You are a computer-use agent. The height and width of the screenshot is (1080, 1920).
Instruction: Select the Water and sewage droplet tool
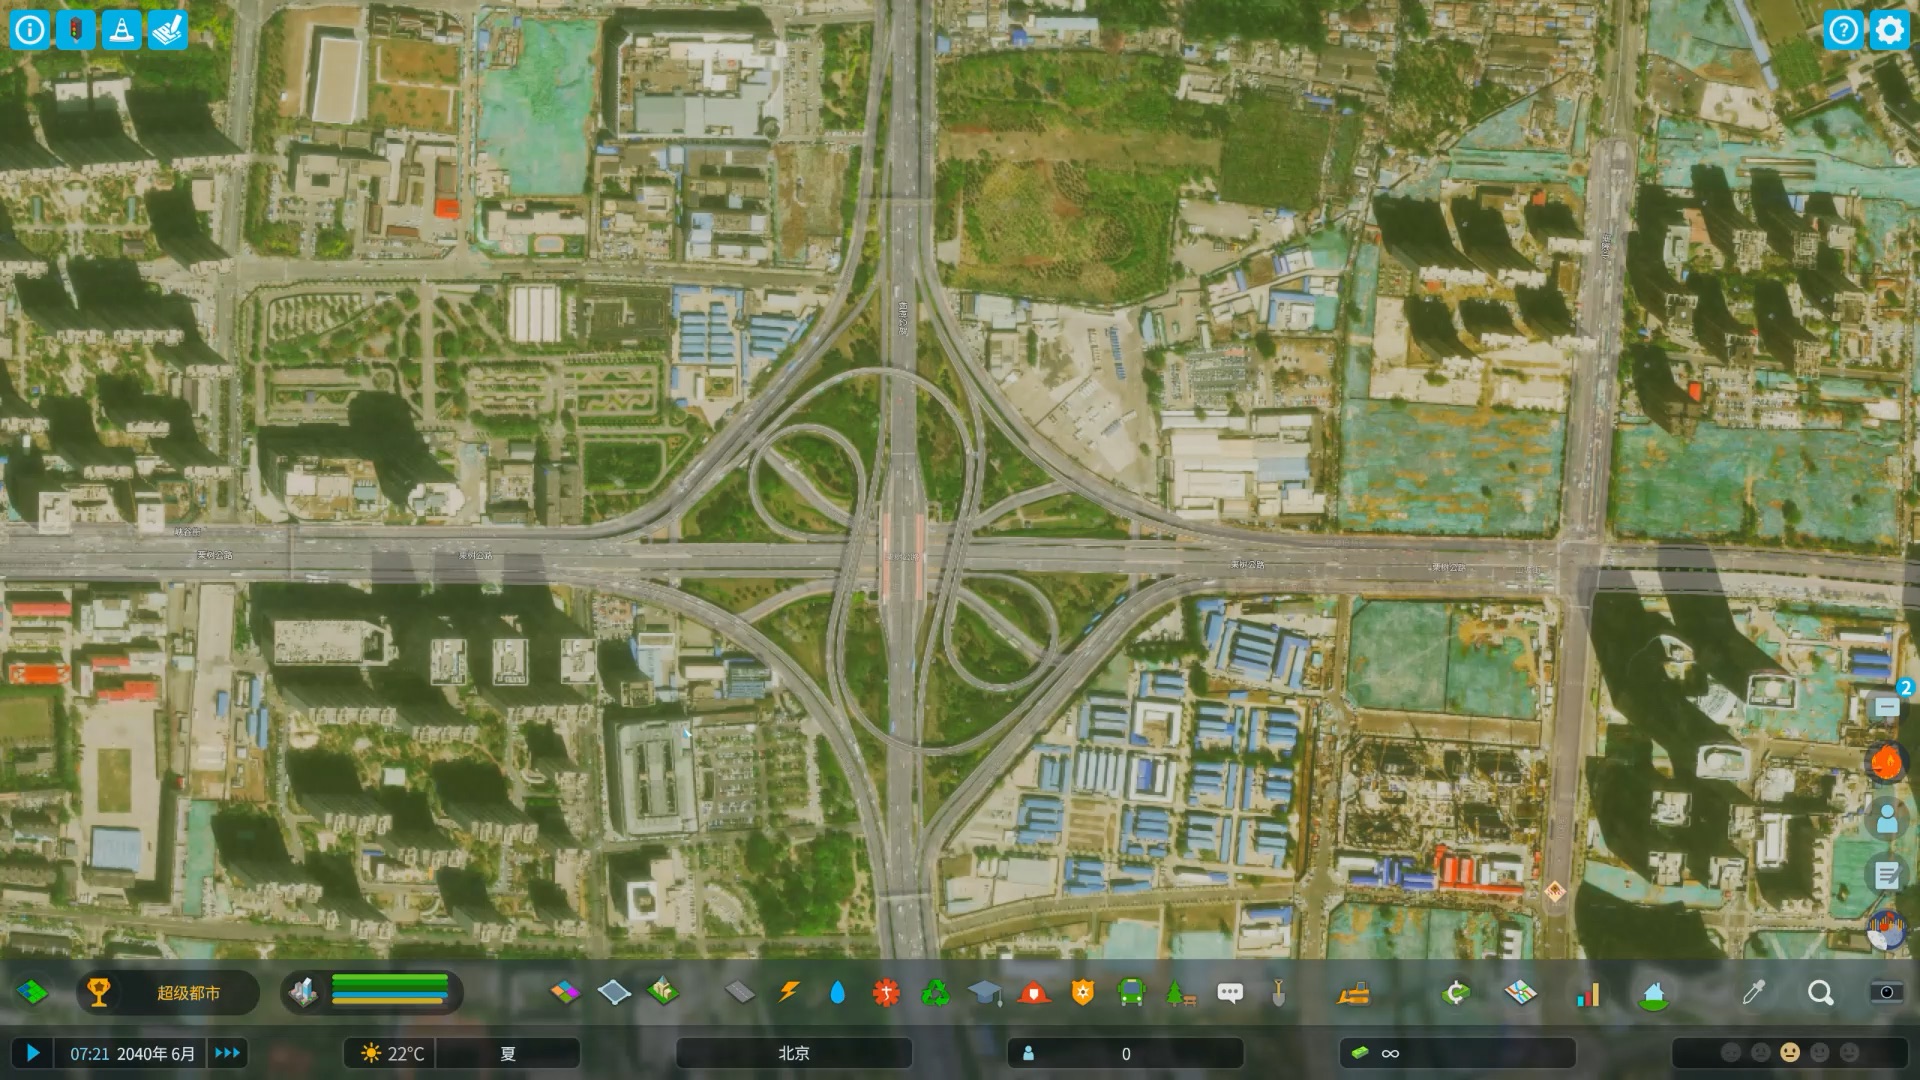tap(838, 992)
